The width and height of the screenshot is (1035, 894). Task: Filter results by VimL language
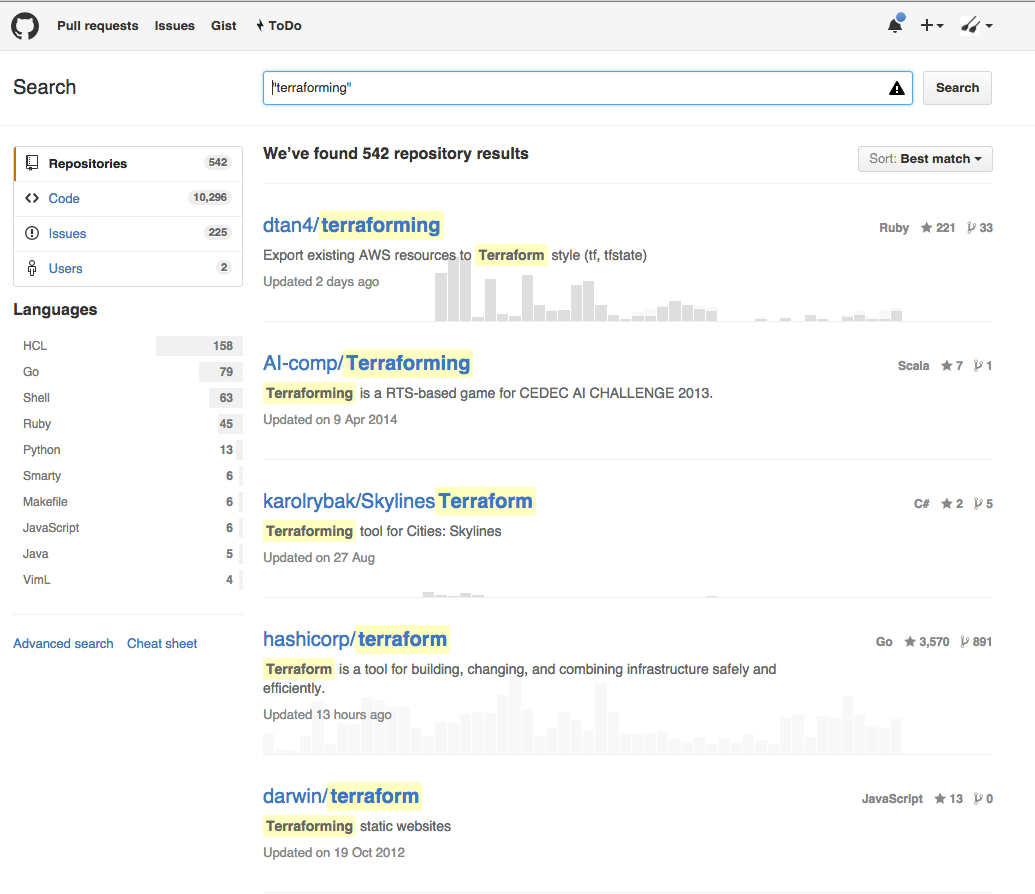tap(128, 580)
